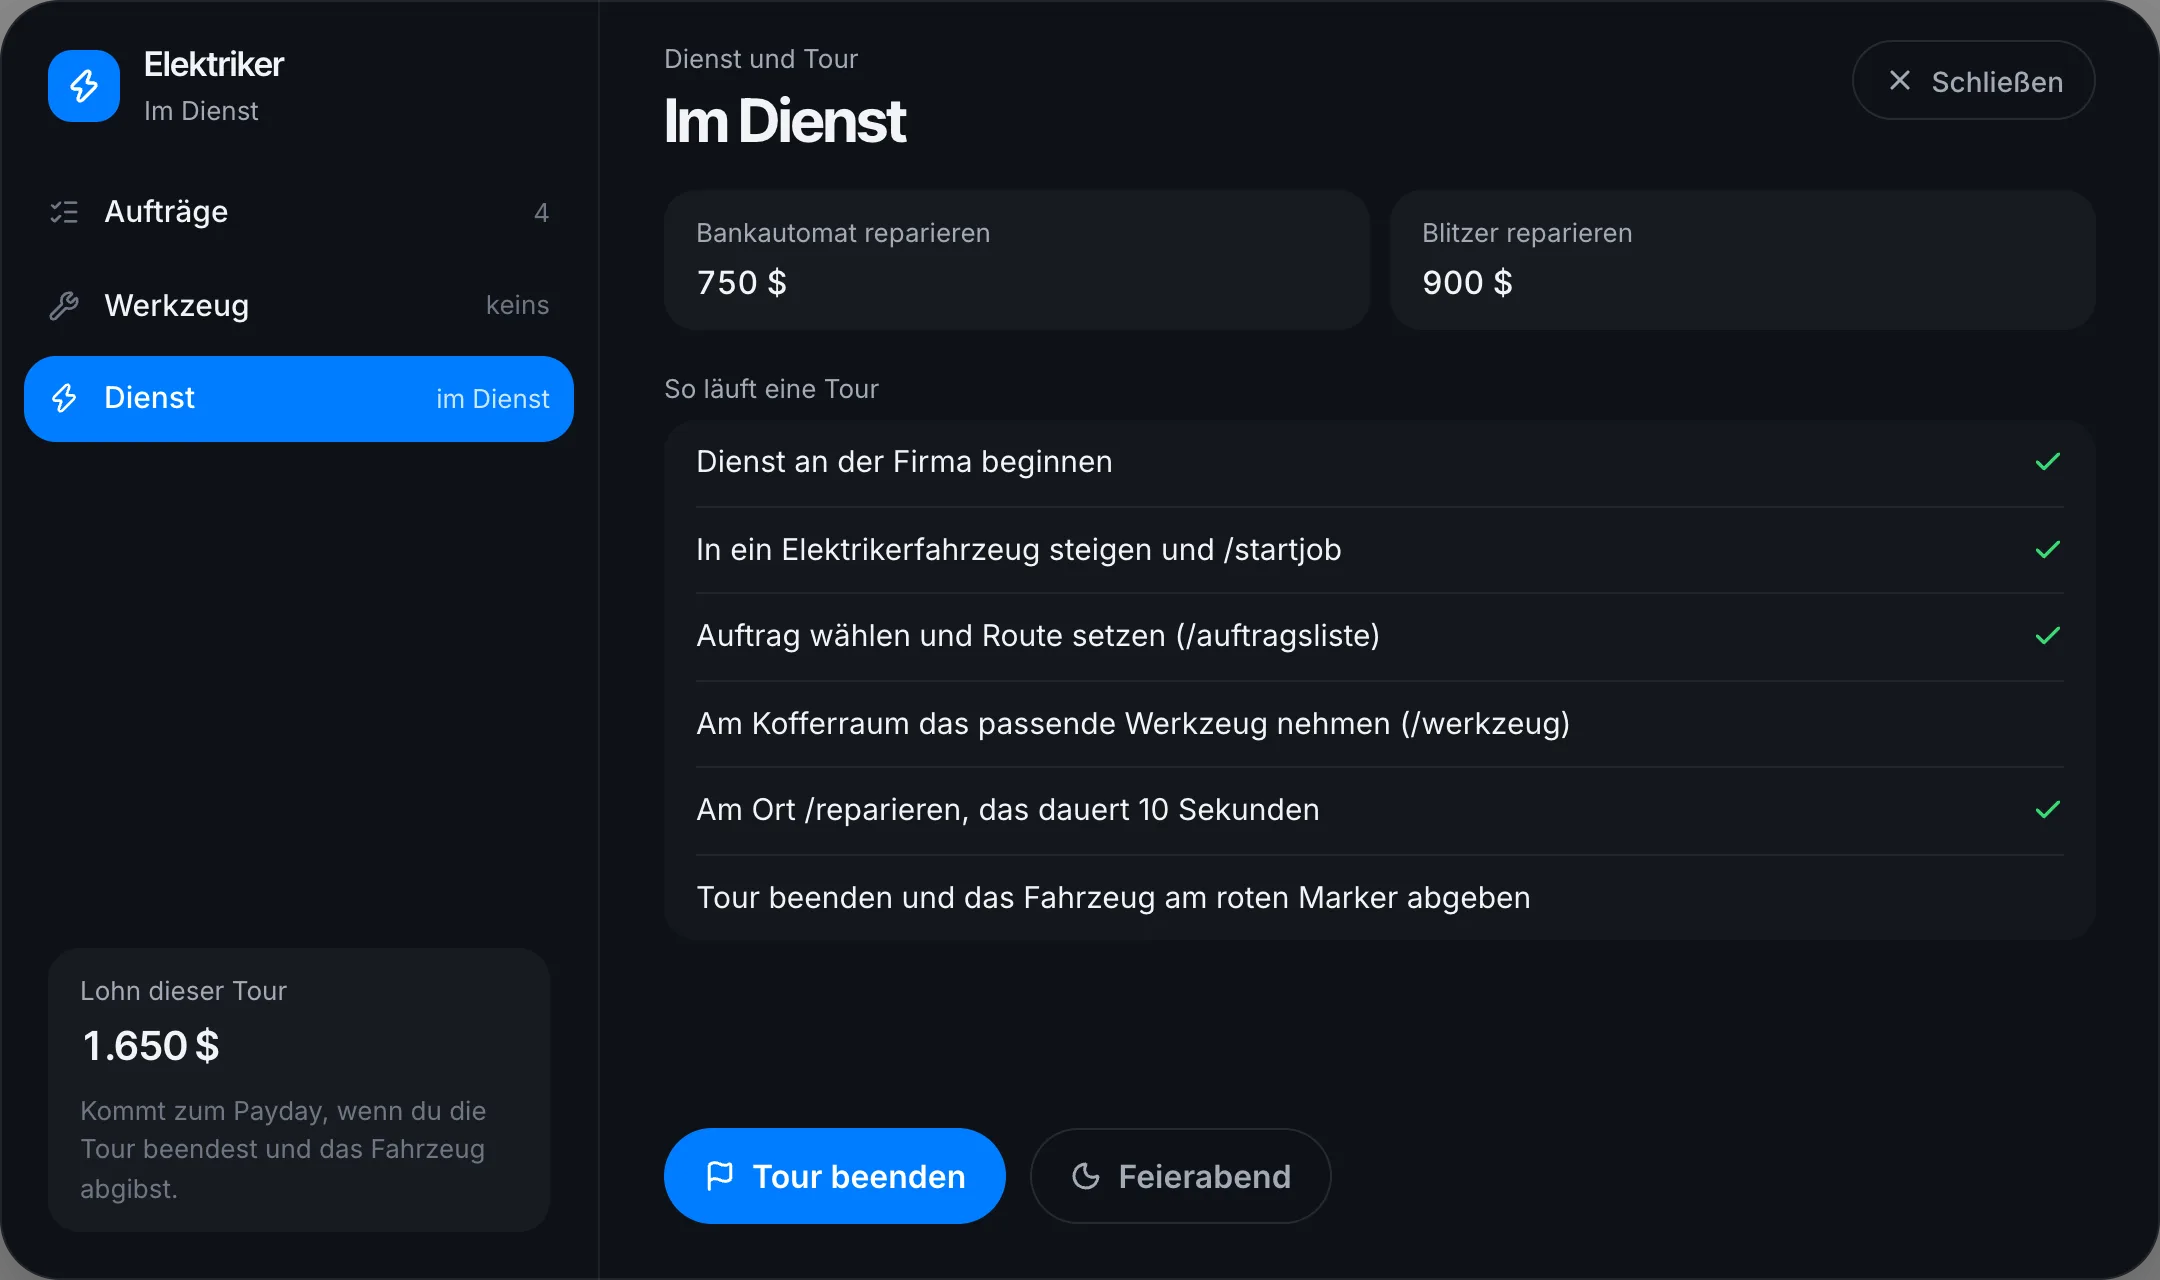
Task: Click the 'Elektriker' title in sidebar
Action: [214, 64]
